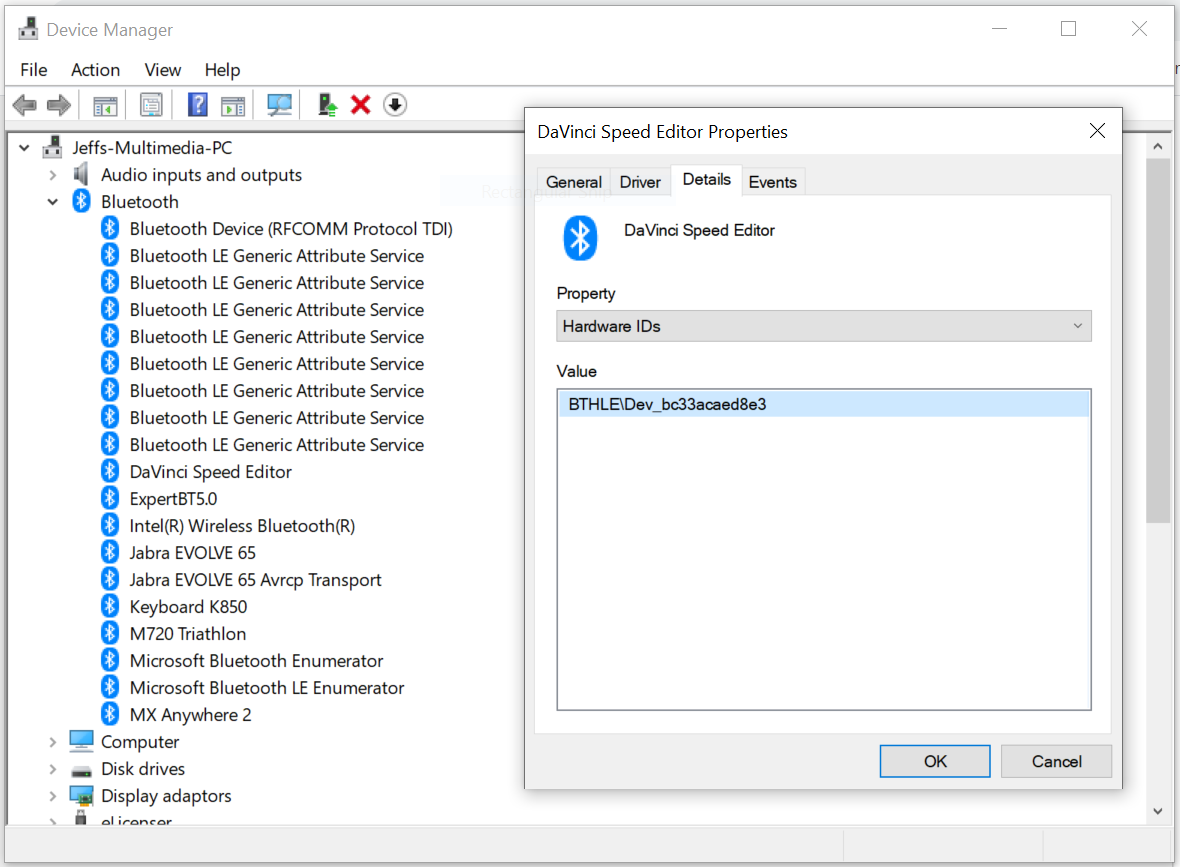Click Bluetooth icon beside Jabra EVOLVE 65
This screenshot has width=1180, height=867.
[x=110, y=552]
